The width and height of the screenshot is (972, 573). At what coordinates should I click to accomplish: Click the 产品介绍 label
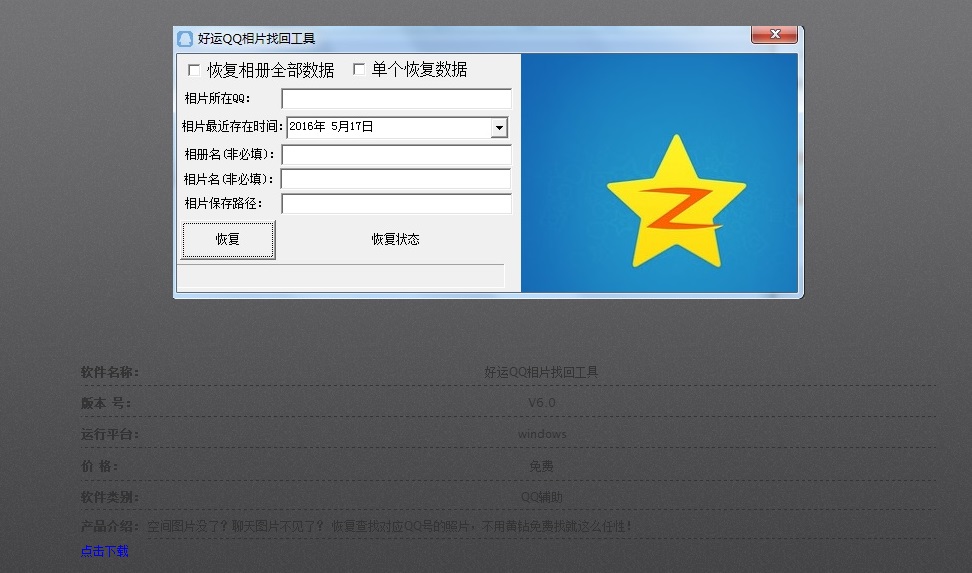click(x=110, y=526)
